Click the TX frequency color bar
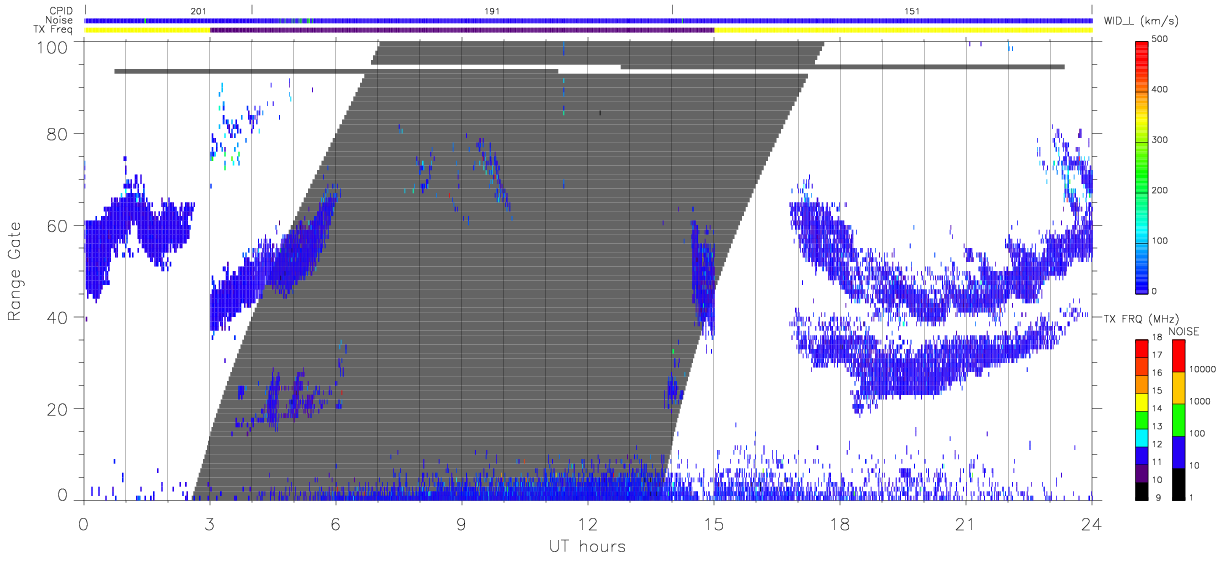1228x567 pixels. coord(1141,419)
